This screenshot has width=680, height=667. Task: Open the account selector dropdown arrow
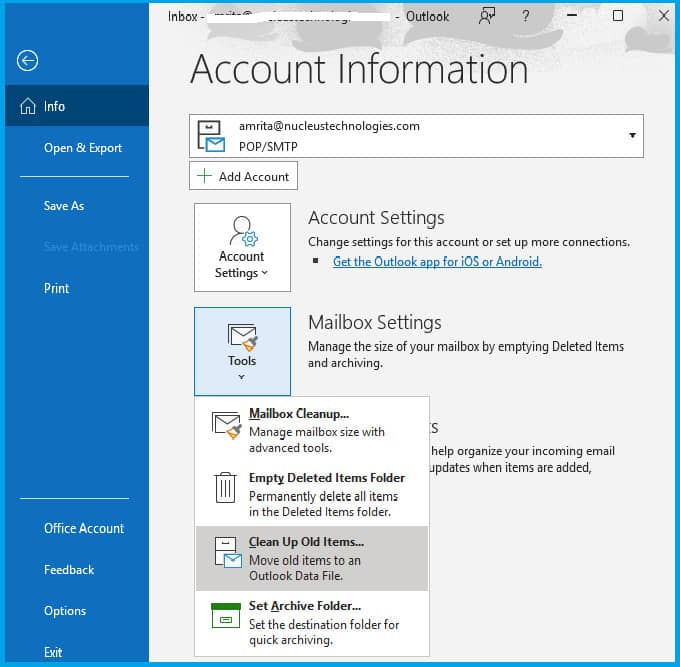click(x=632, y=135)
